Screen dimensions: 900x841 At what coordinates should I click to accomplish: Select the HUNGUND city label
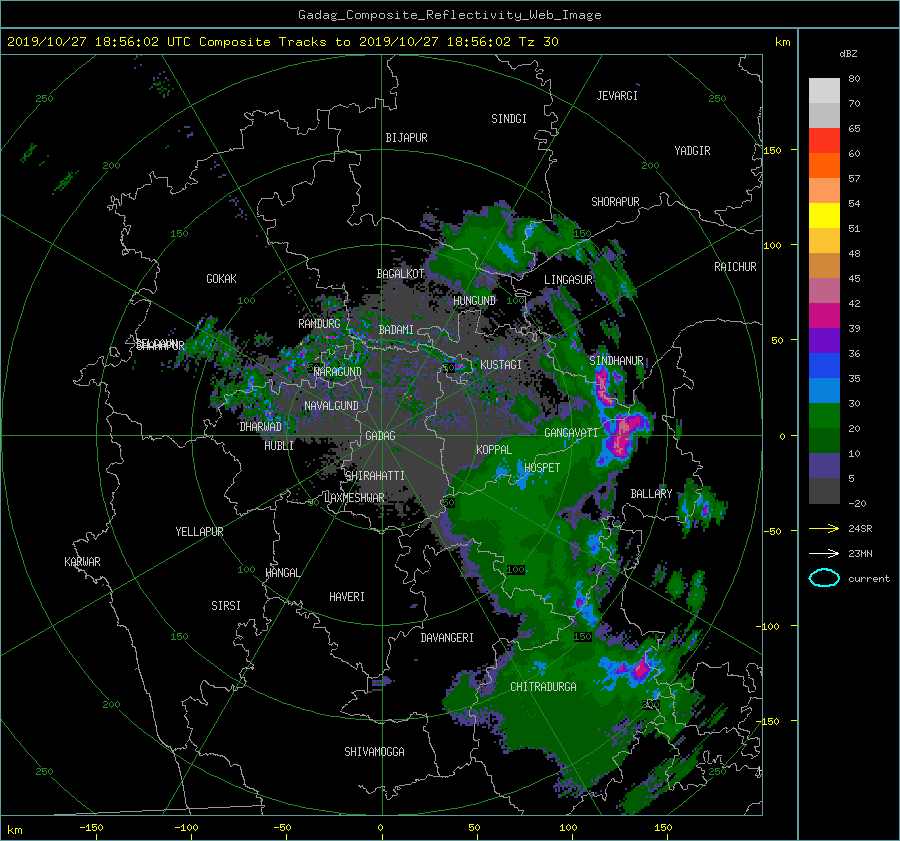474,301
